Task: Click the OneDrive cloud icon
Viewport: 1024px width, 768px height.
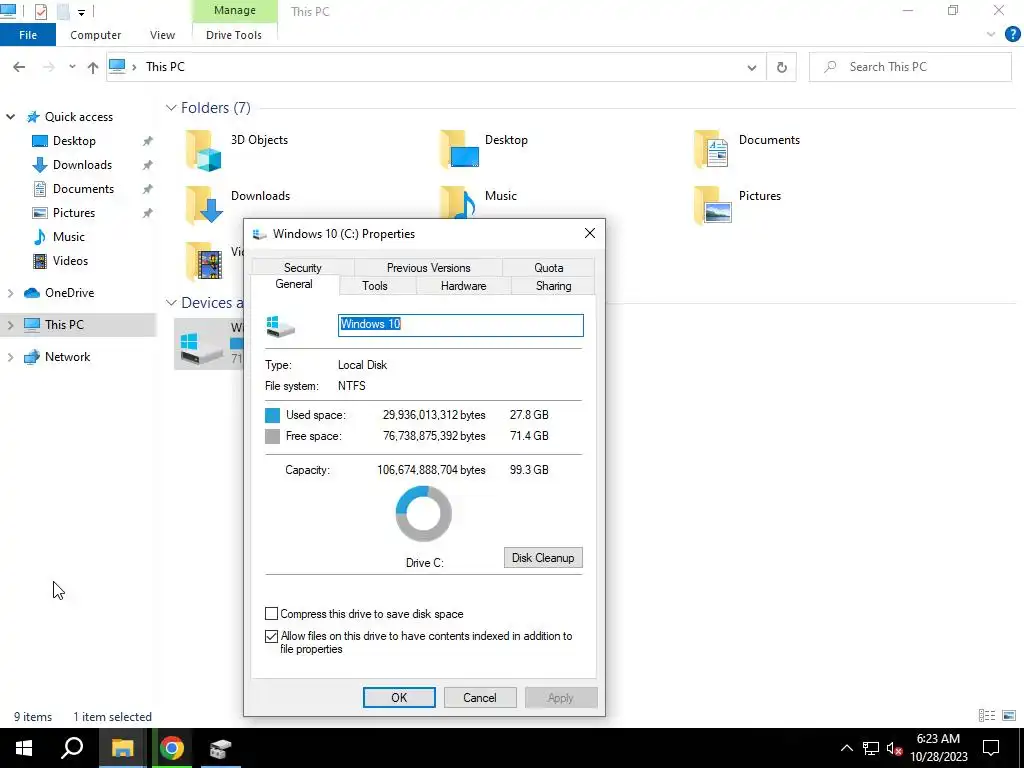Action: pyautogui.click(x=32, y=293)
